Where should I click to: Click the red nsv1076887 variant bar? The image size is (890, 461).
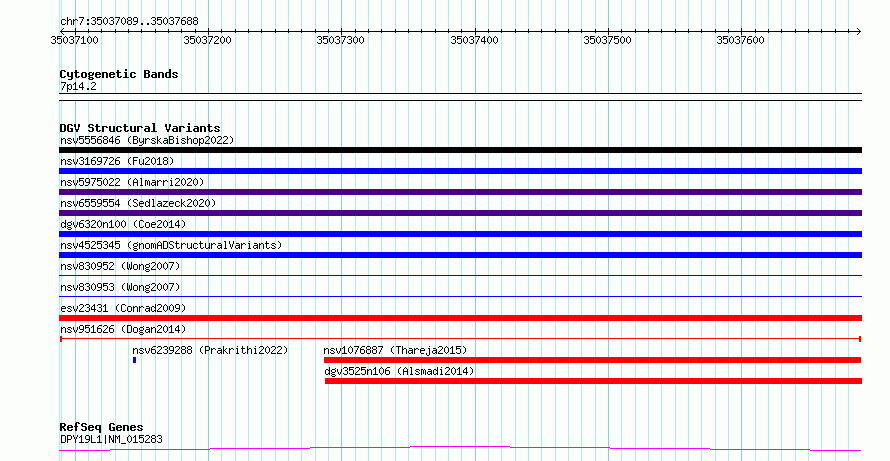click(593, 360)
